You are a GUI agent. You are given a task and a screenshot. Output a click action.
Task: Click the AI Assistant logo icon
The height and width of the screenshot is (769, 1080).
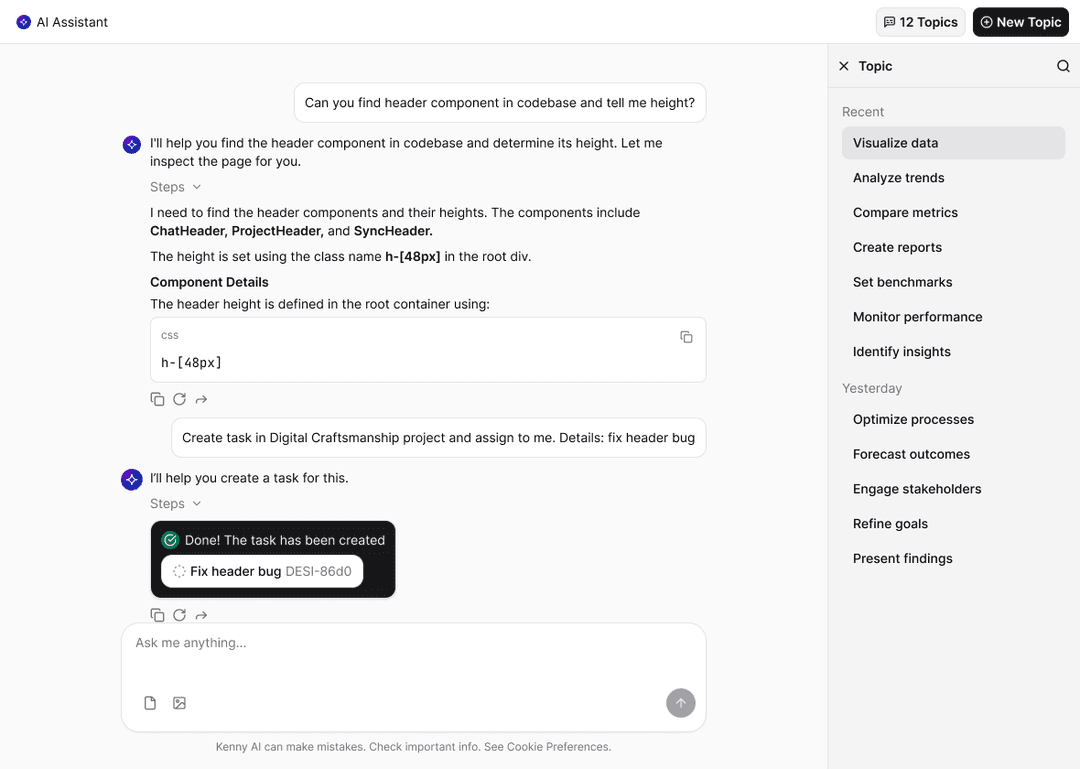point(23,21)
